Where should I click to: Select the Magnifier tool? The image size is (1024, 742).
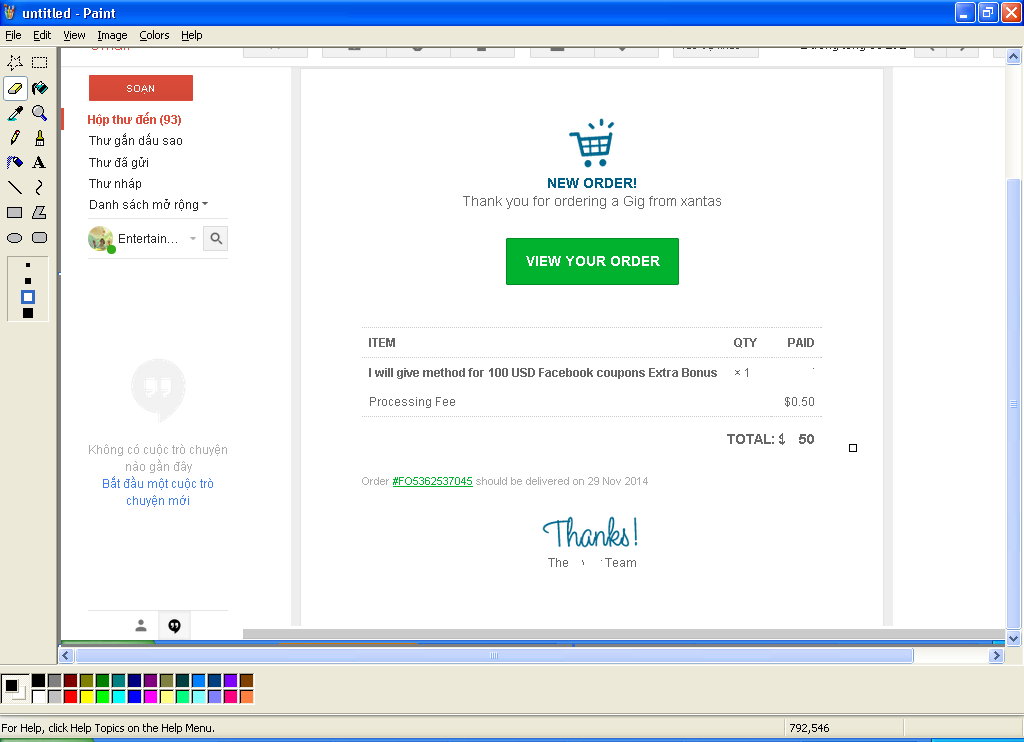40,113
